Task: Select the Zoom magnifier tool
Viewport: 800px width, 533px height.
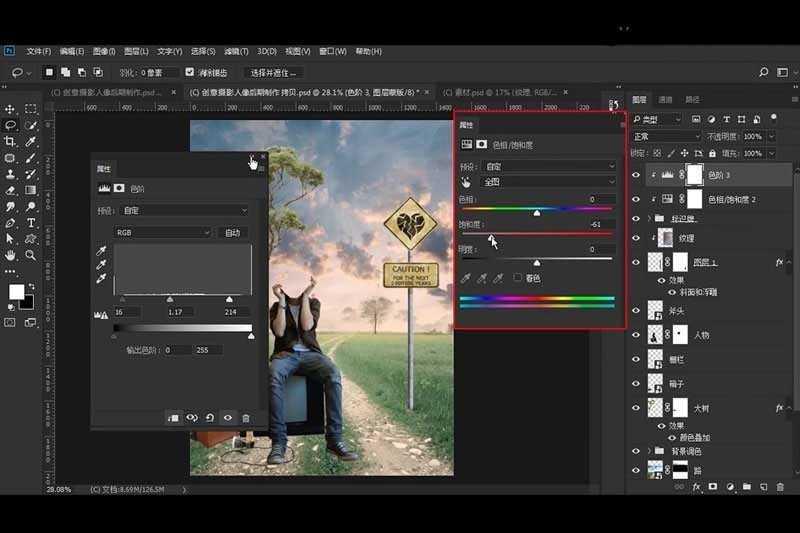Action: click(x=31, y=255)
